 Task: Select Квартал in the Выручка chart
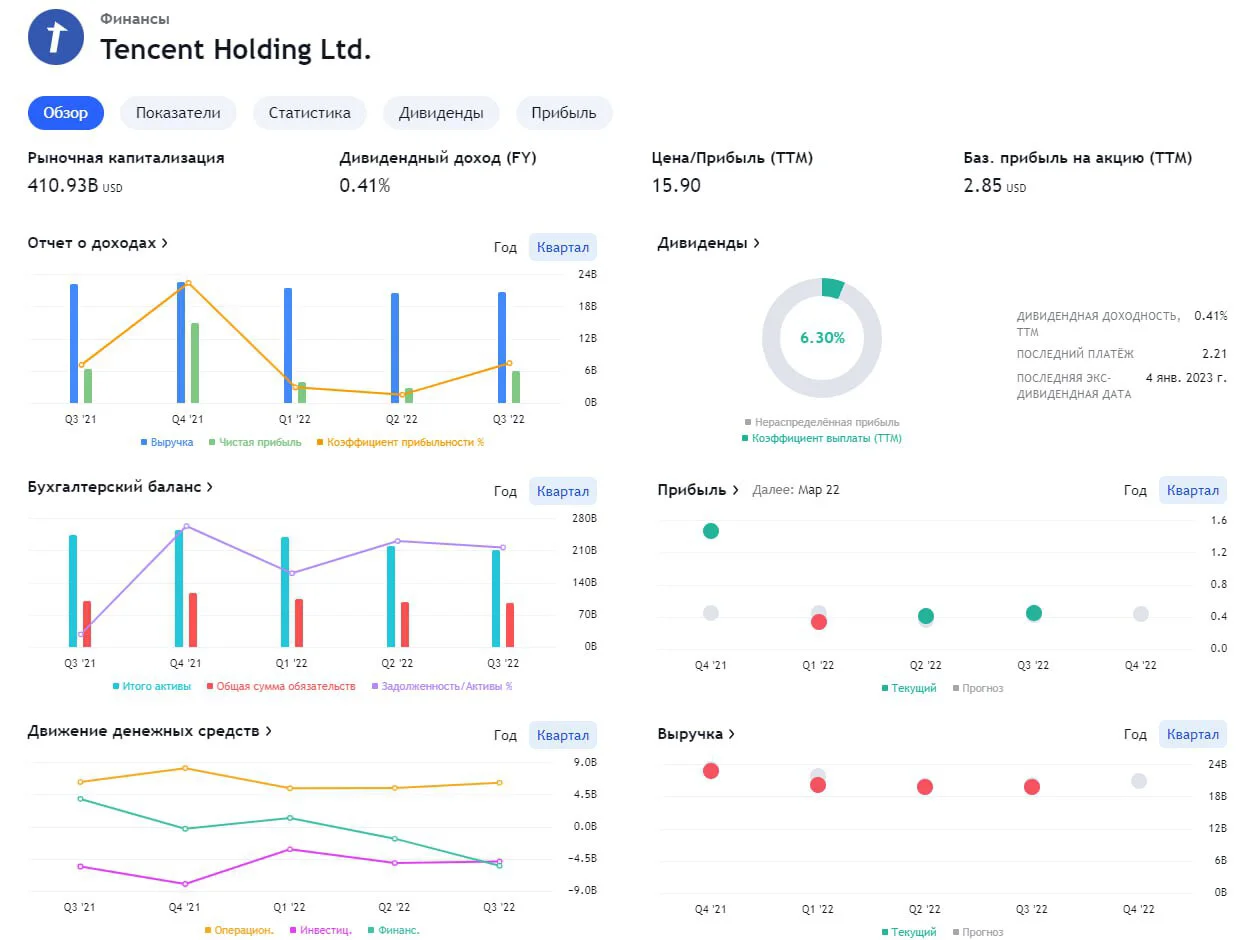(1193, 734)
